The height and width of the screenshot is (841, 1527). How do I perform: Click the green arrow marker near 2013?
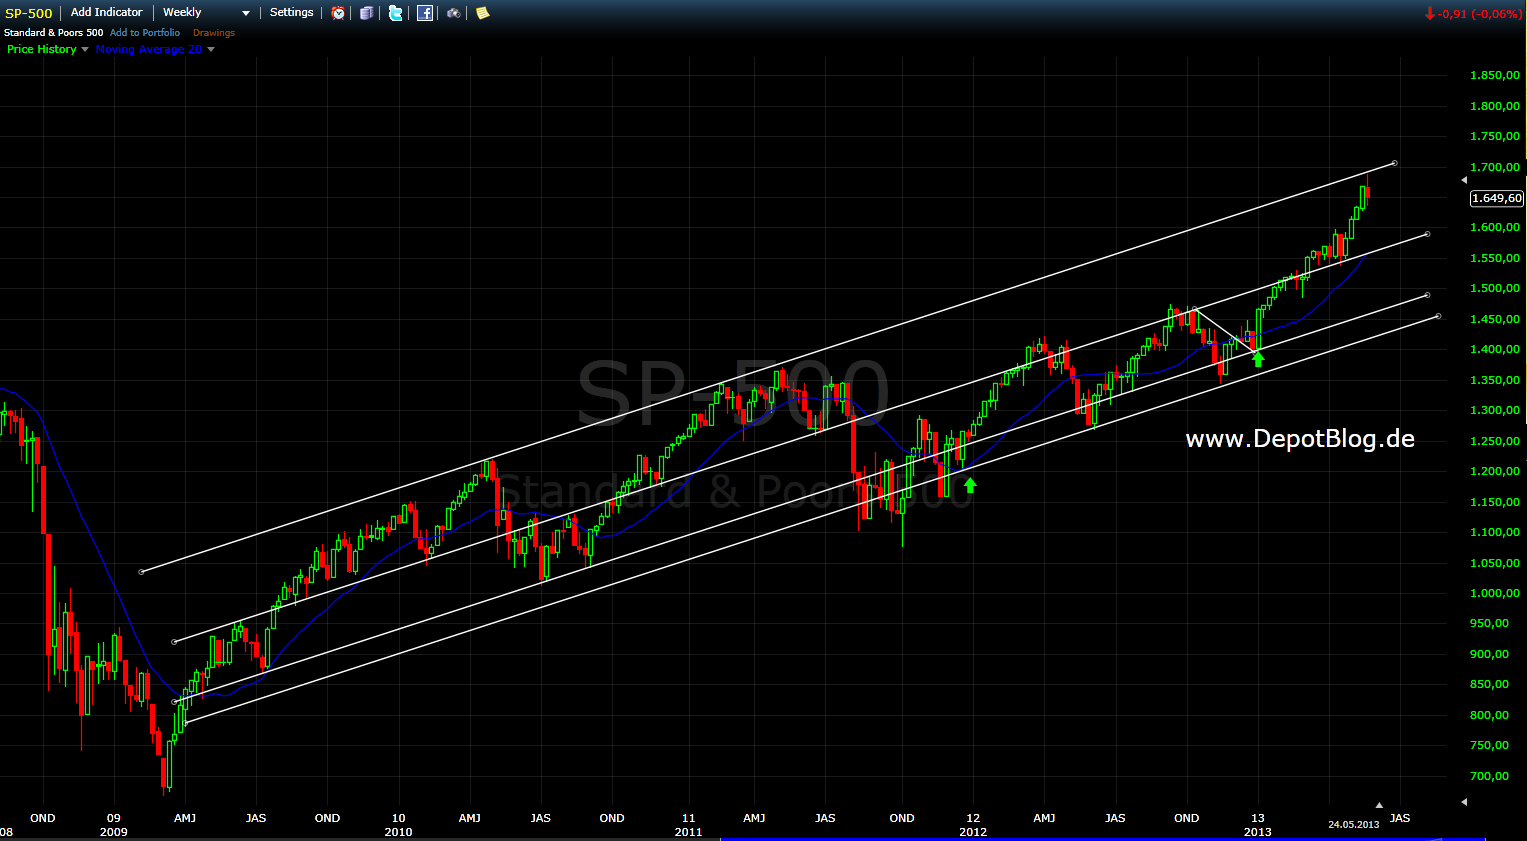(1258, 359)
